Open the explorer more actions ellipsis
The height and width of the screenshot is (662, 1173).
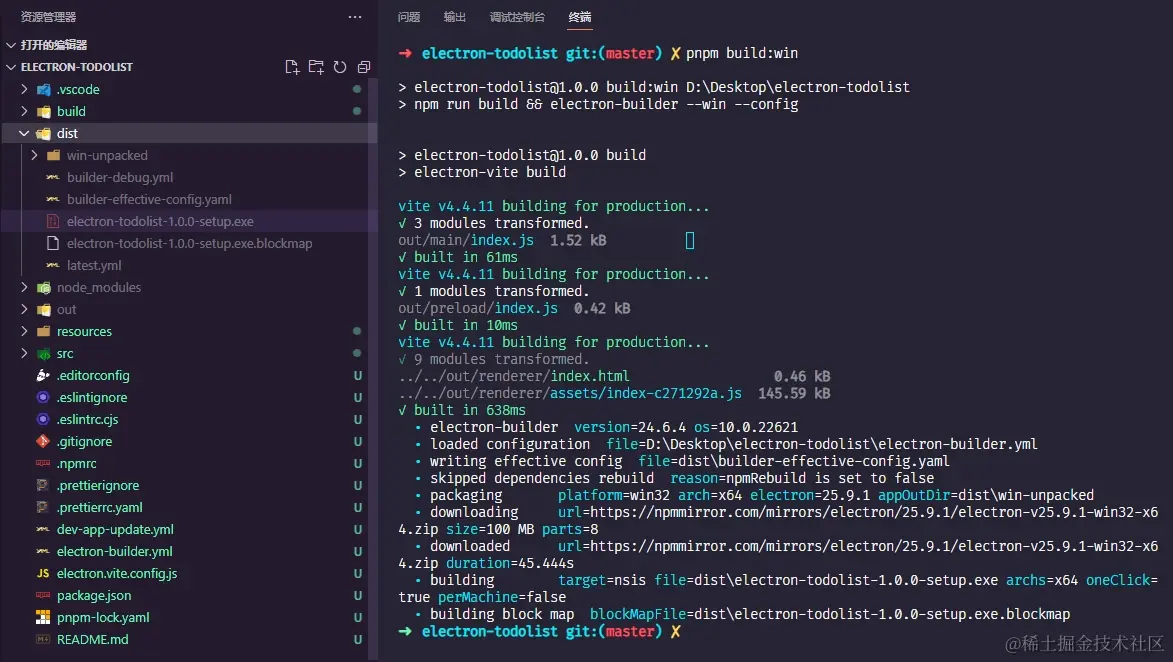tap(355, 16)
